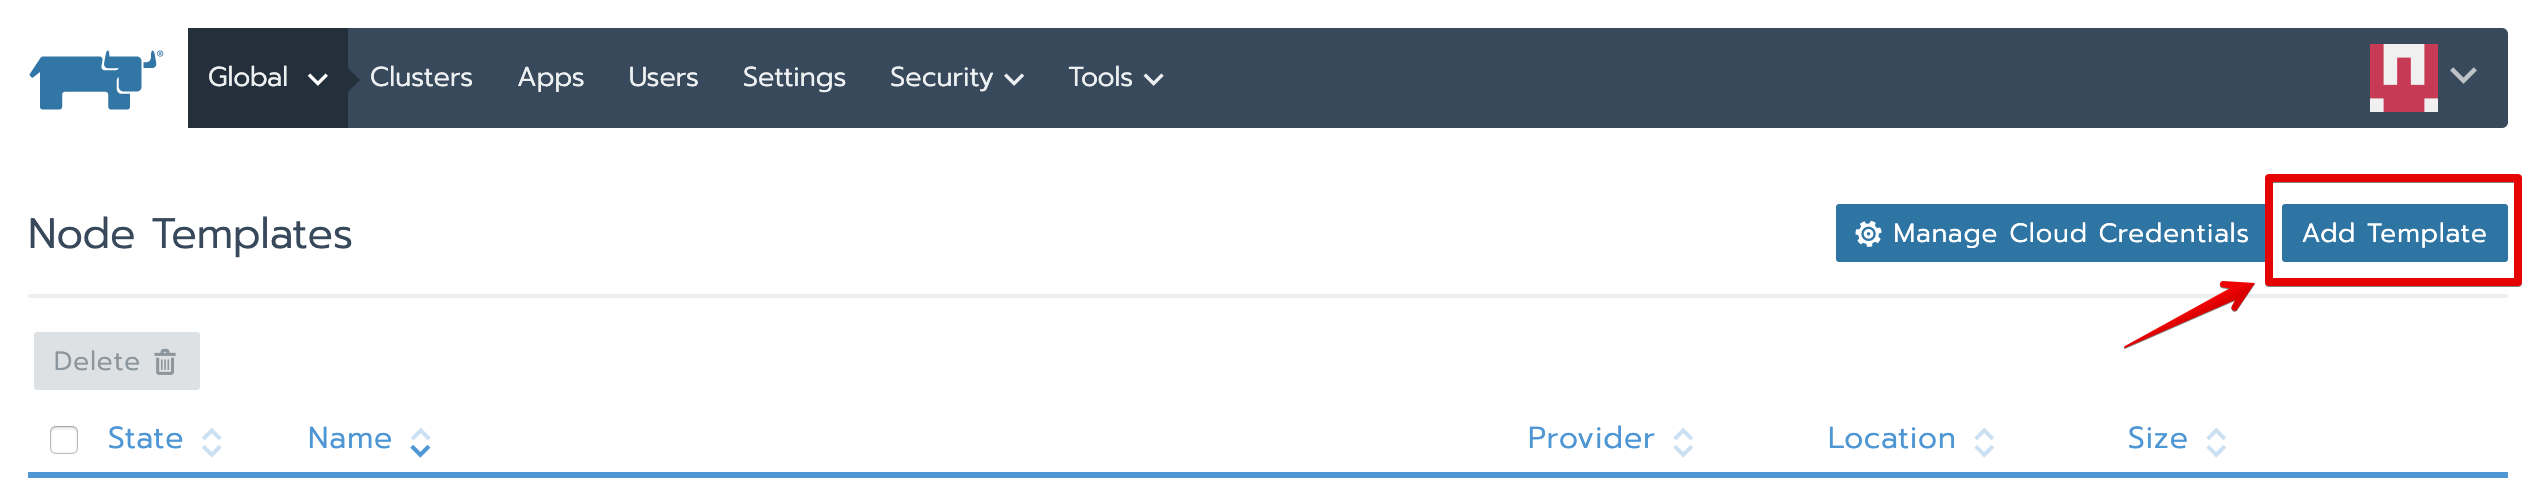Viewport: 2534px width, 484px height.
Task: Expand the Tools menu
Action: pyautogui.click(x=1115, y=78)
